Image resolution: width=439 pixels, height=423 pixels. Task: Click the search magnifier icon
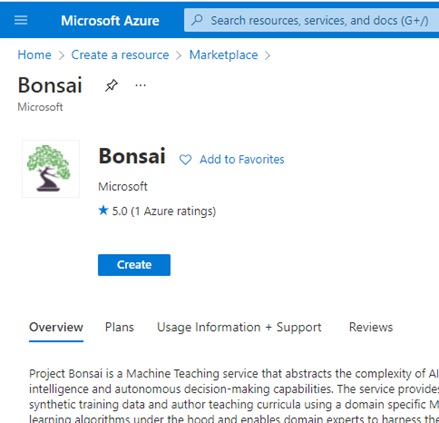(x=197, y=20)
